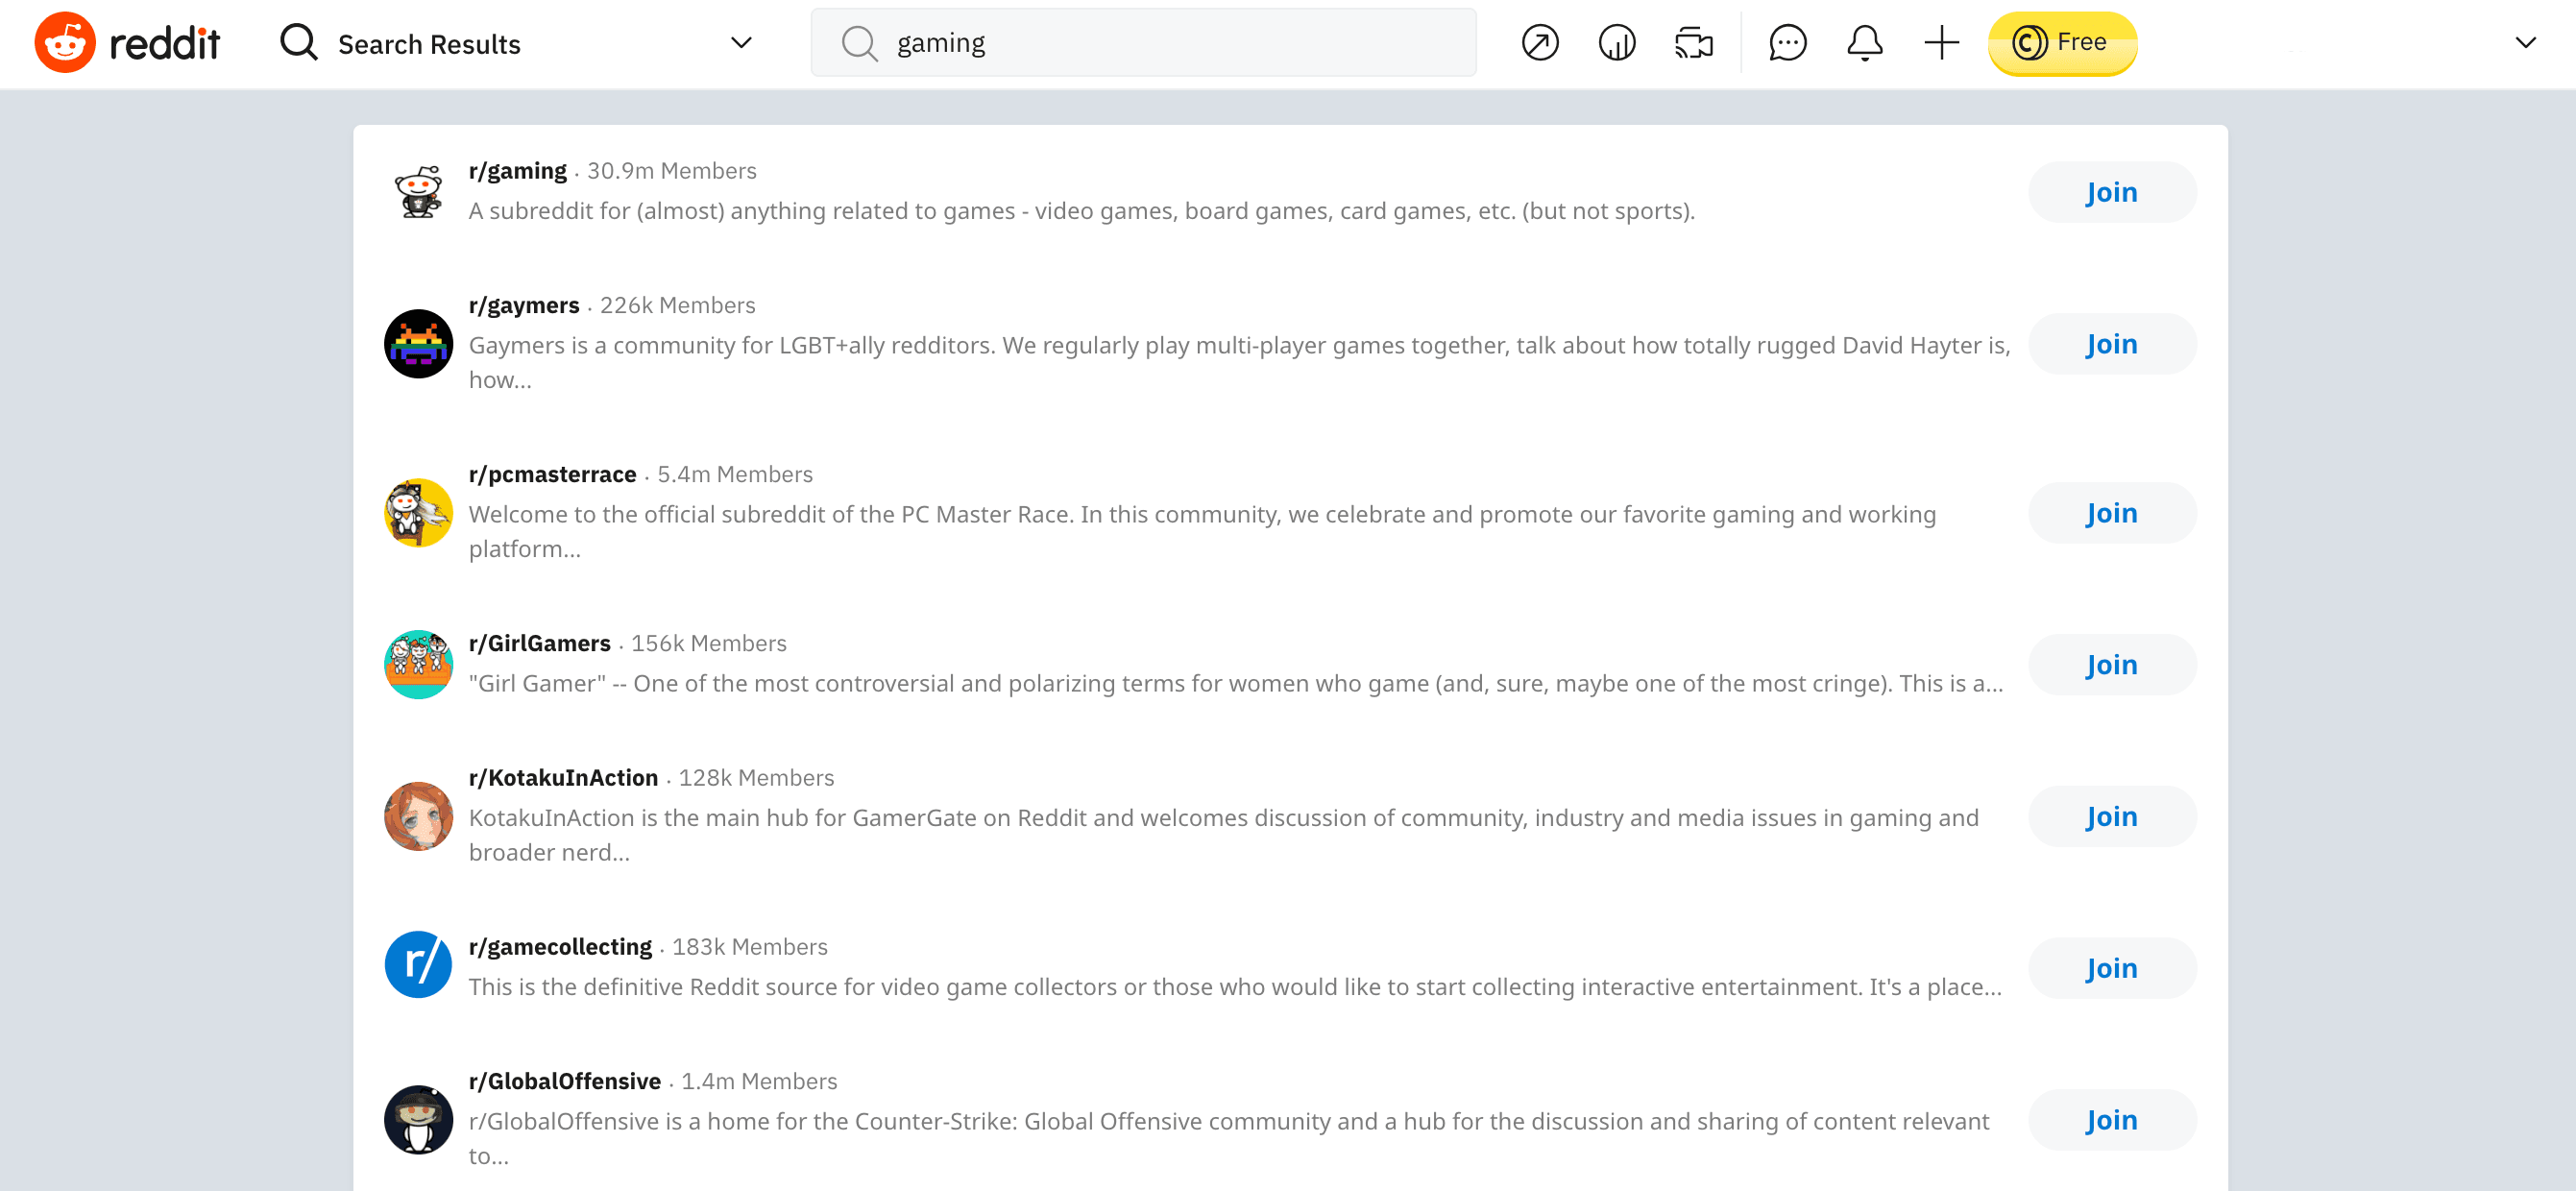Click the Reddit logo home icon
Image resolution: width=2576 pixels, height=1191 pixels.
(65, 42)
